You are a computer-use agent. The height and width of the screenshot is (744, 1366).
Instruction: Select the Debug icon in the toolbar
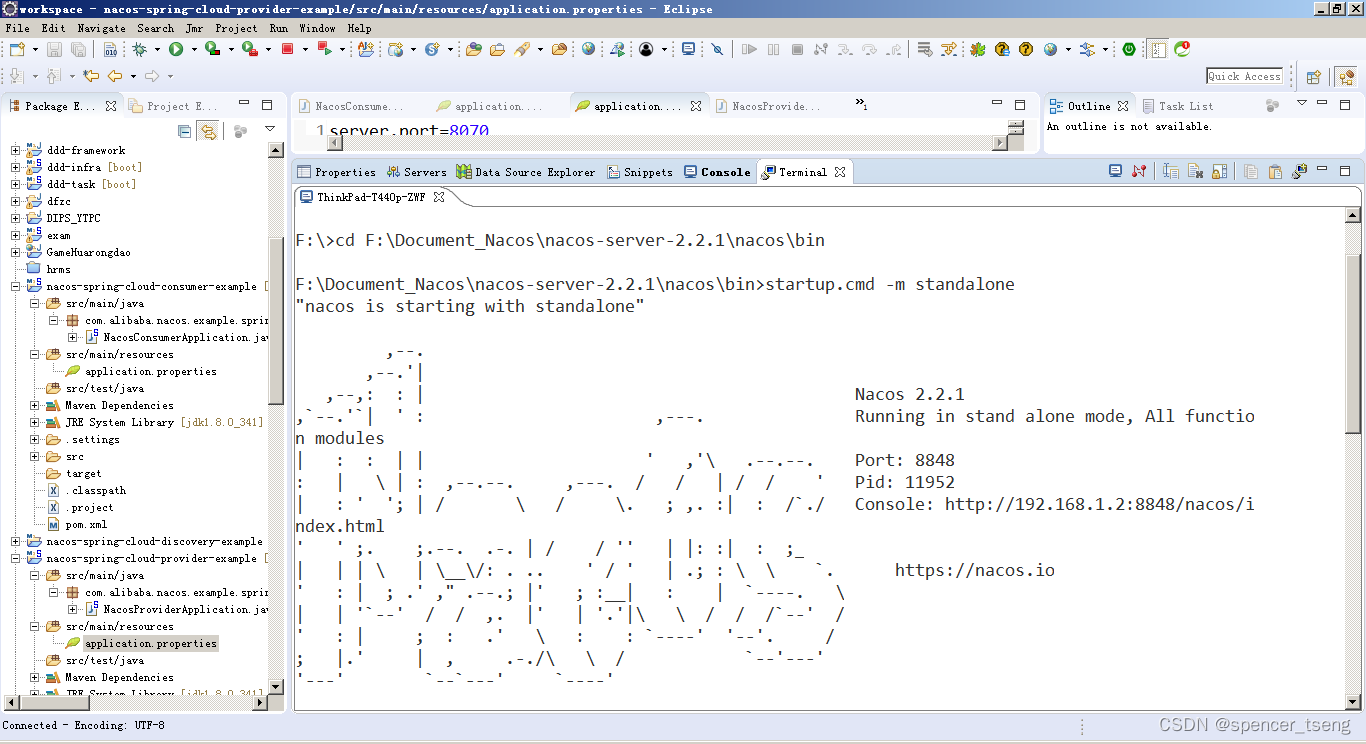(x=140, y=48)
